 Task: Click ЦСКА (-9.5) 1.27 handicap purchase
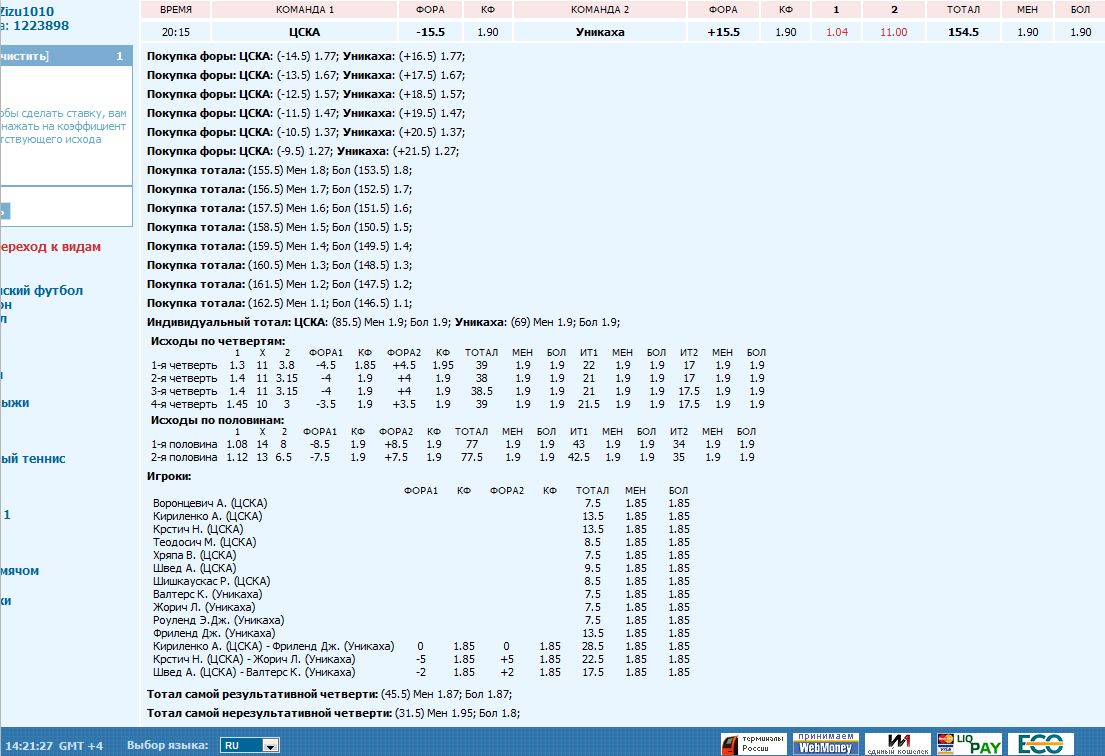(x=303, y=151)
